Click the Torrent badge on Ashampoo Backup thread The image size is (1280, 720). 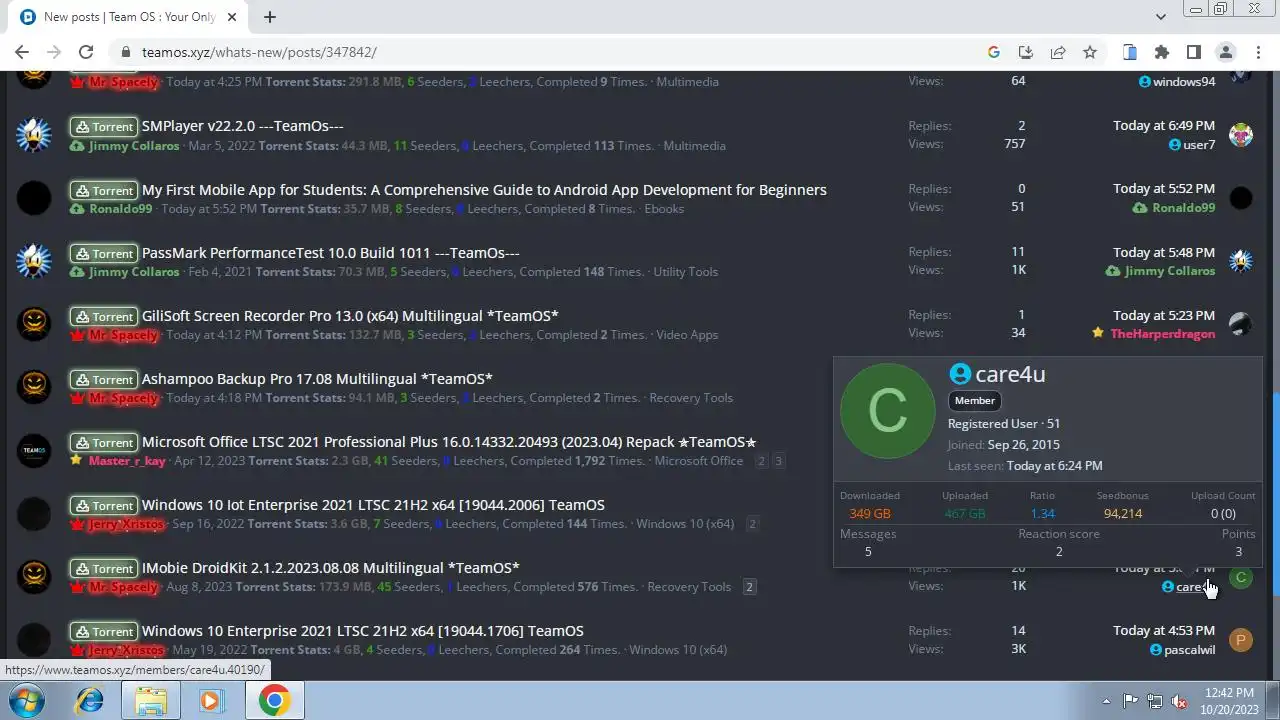[x=104, y=379]
